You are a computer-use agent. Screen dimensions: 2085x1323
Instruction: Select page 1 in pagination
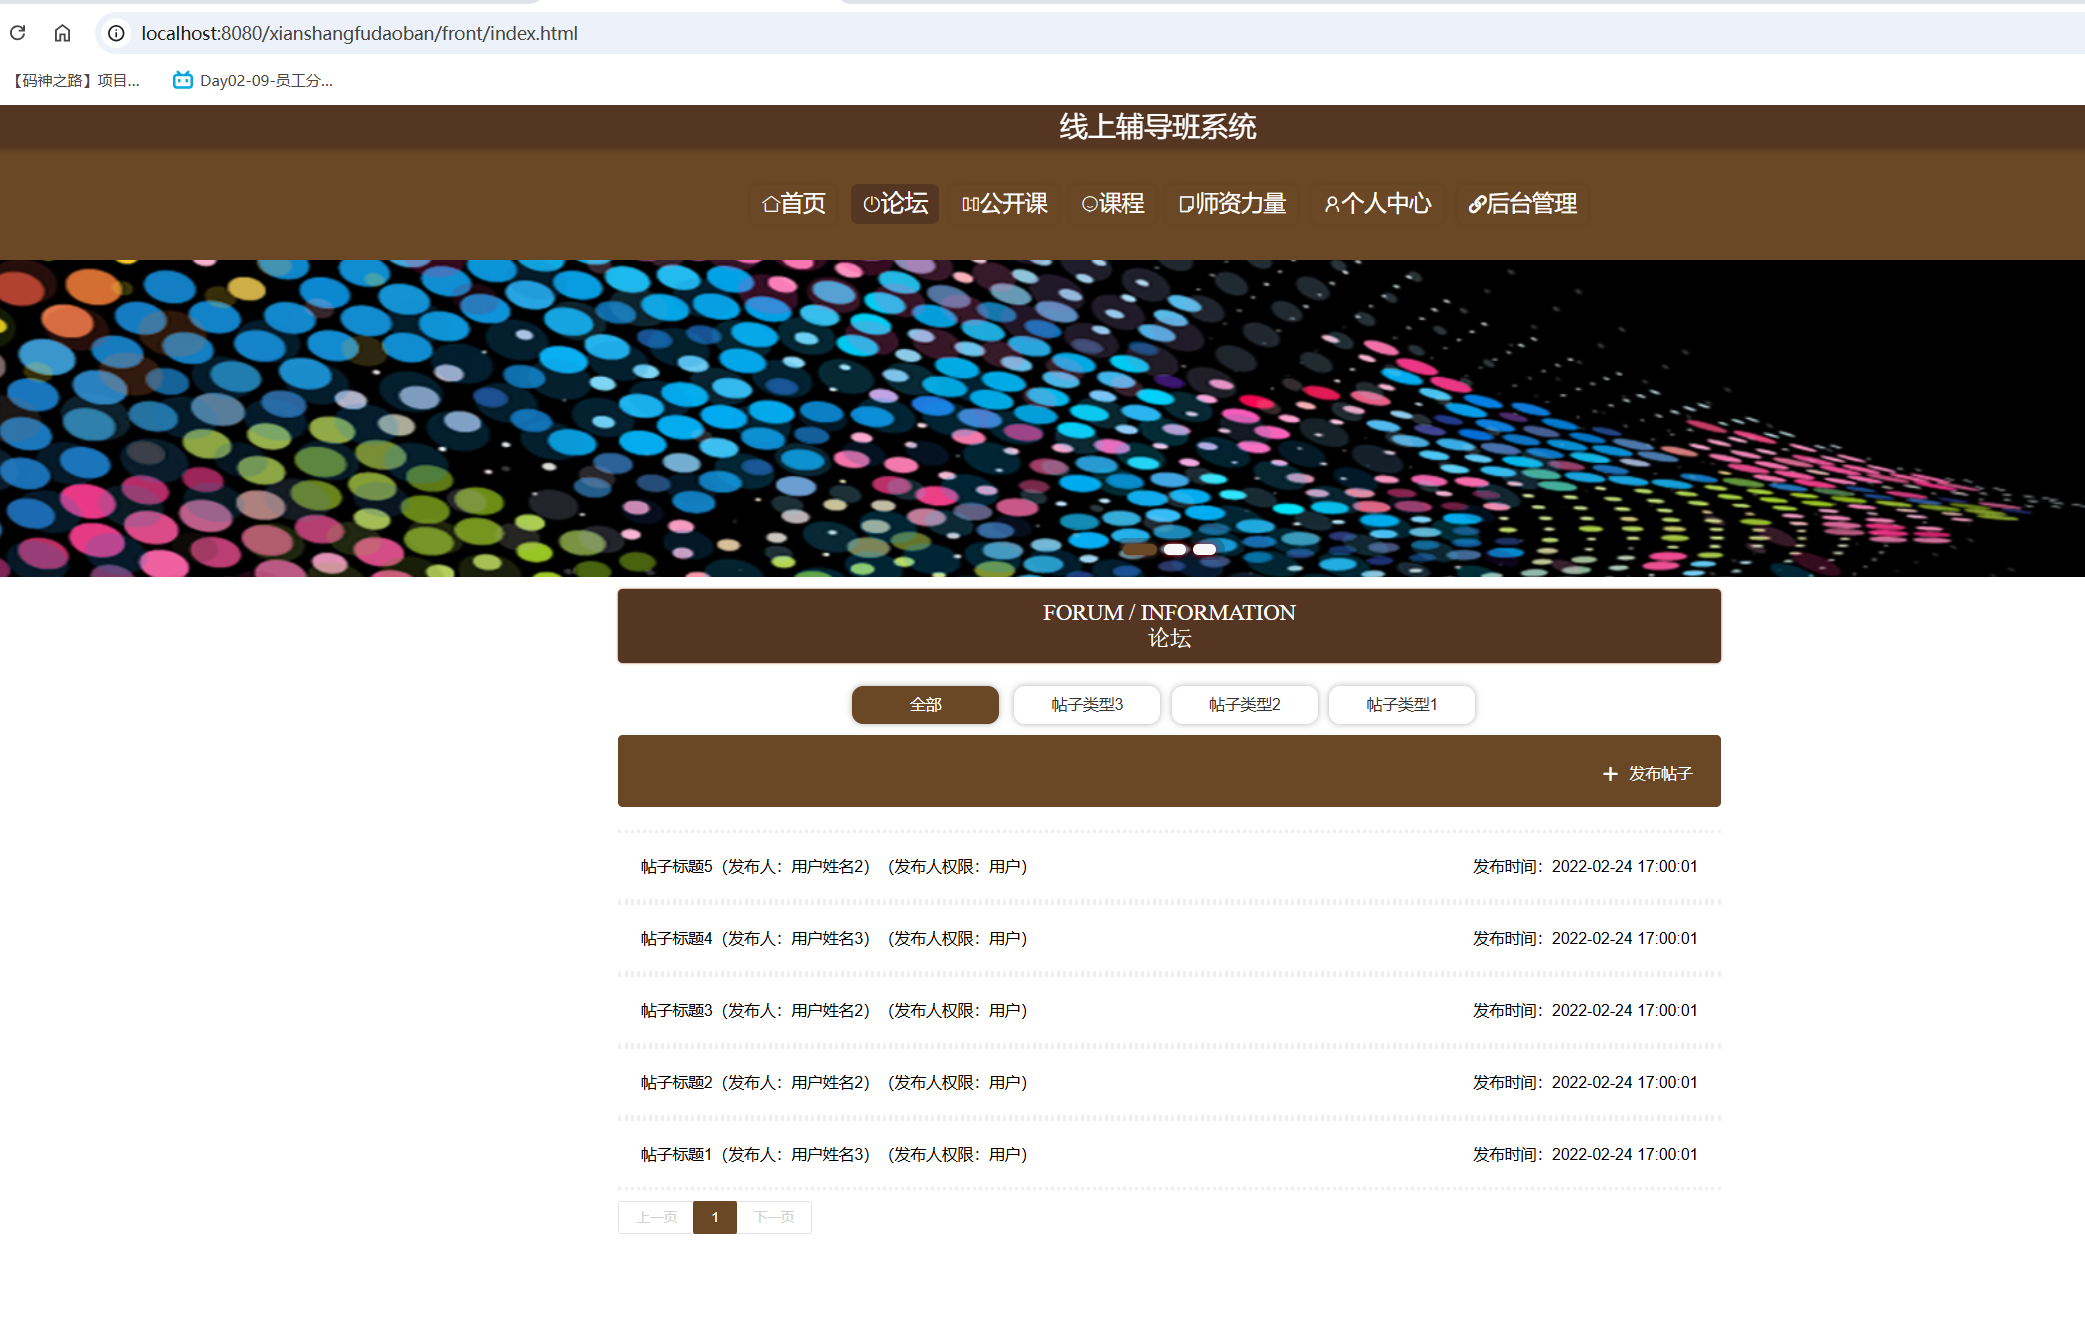tap(714, 1217)
